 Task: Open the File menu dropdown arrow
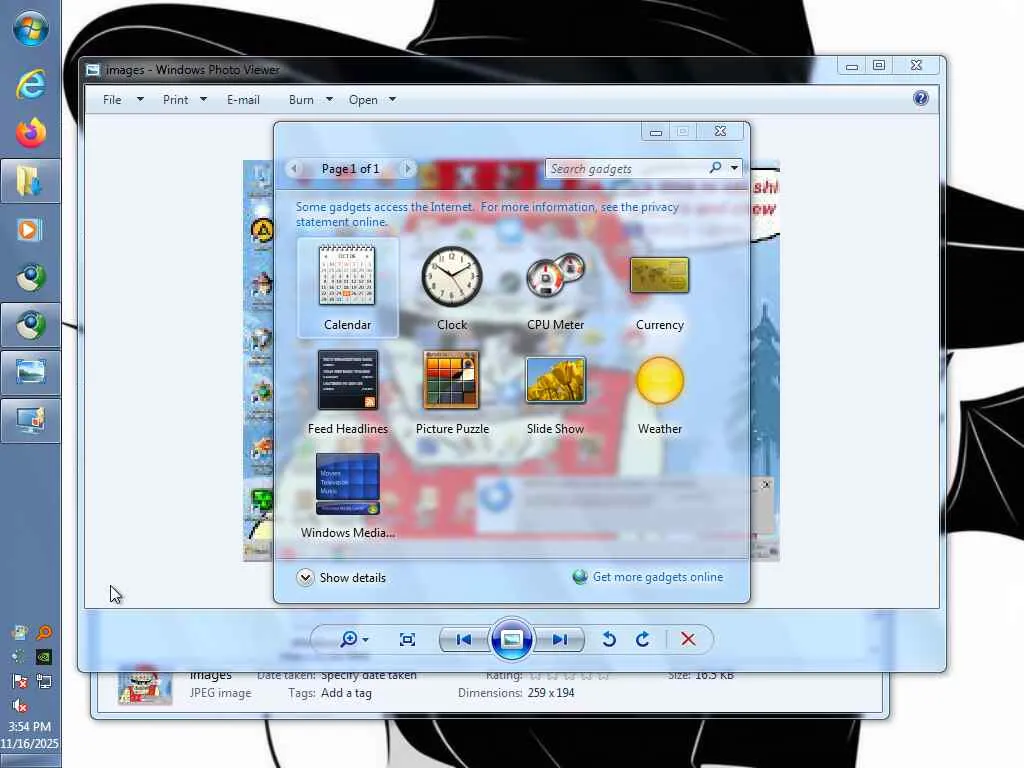[x=140, y=99]
